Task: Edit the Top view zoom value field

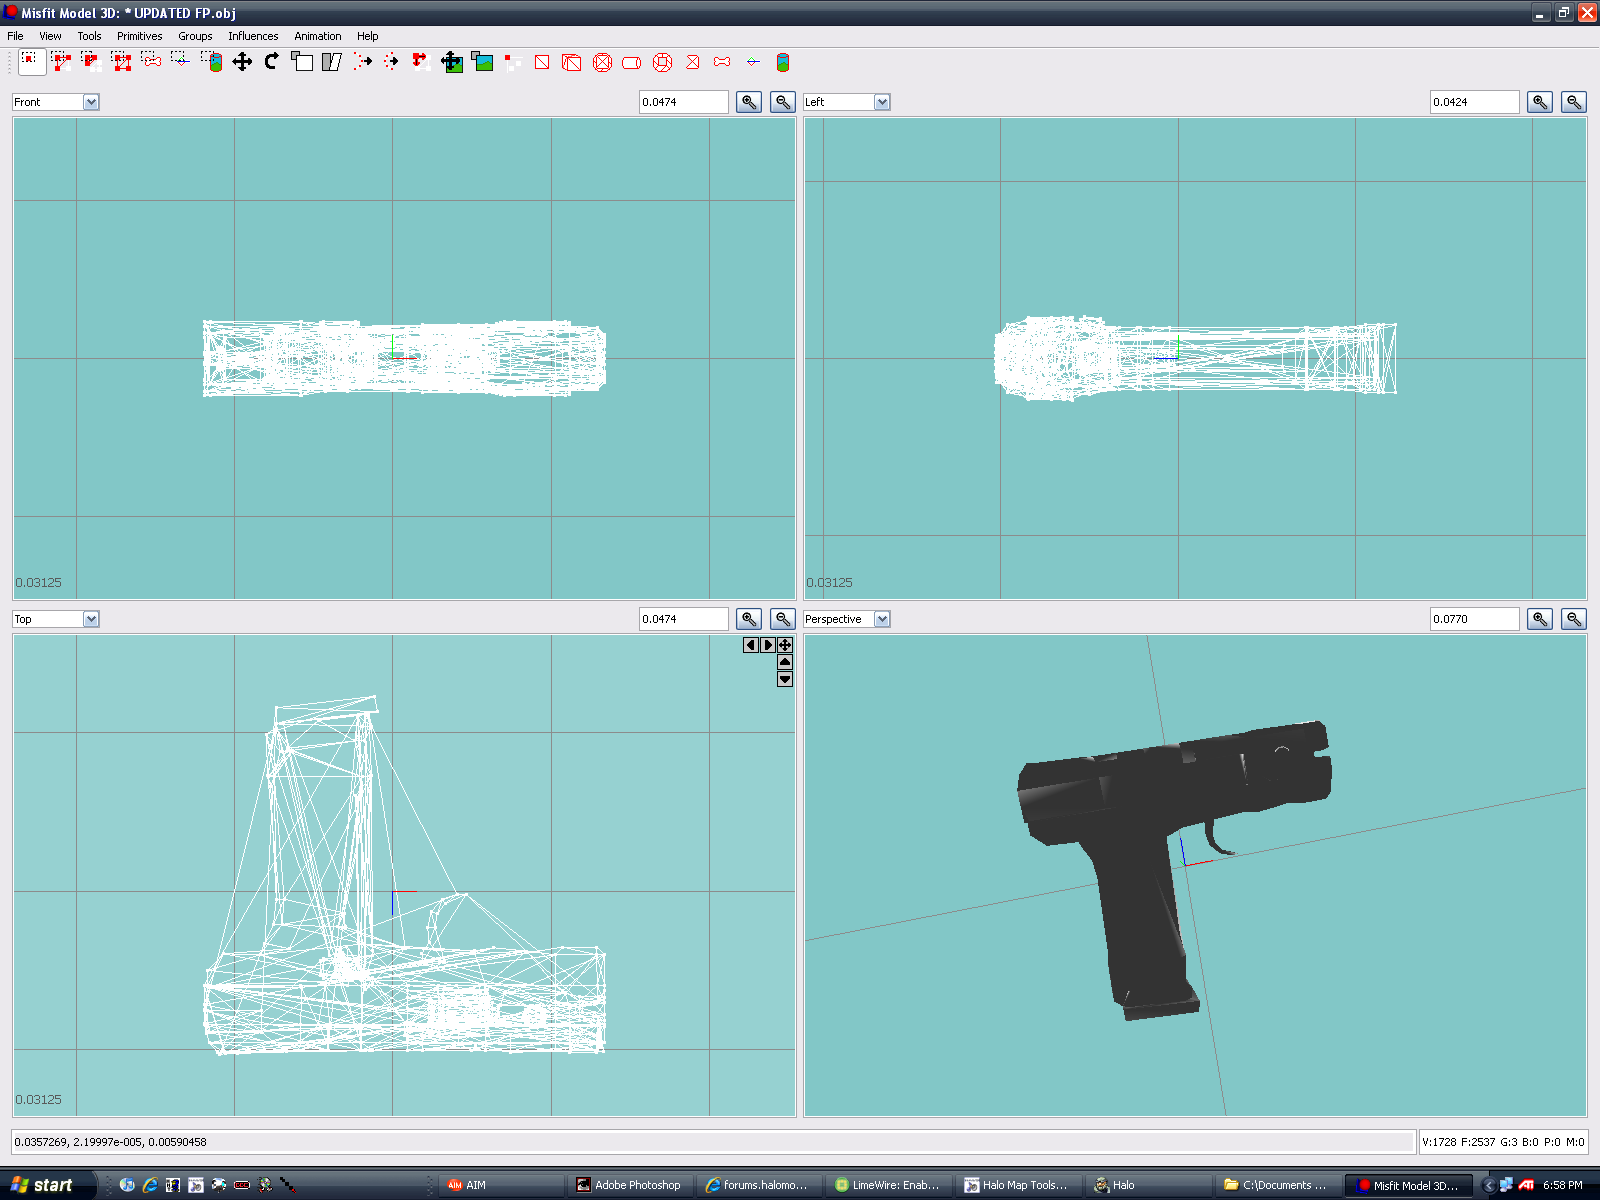Action: tap(684, 619)
